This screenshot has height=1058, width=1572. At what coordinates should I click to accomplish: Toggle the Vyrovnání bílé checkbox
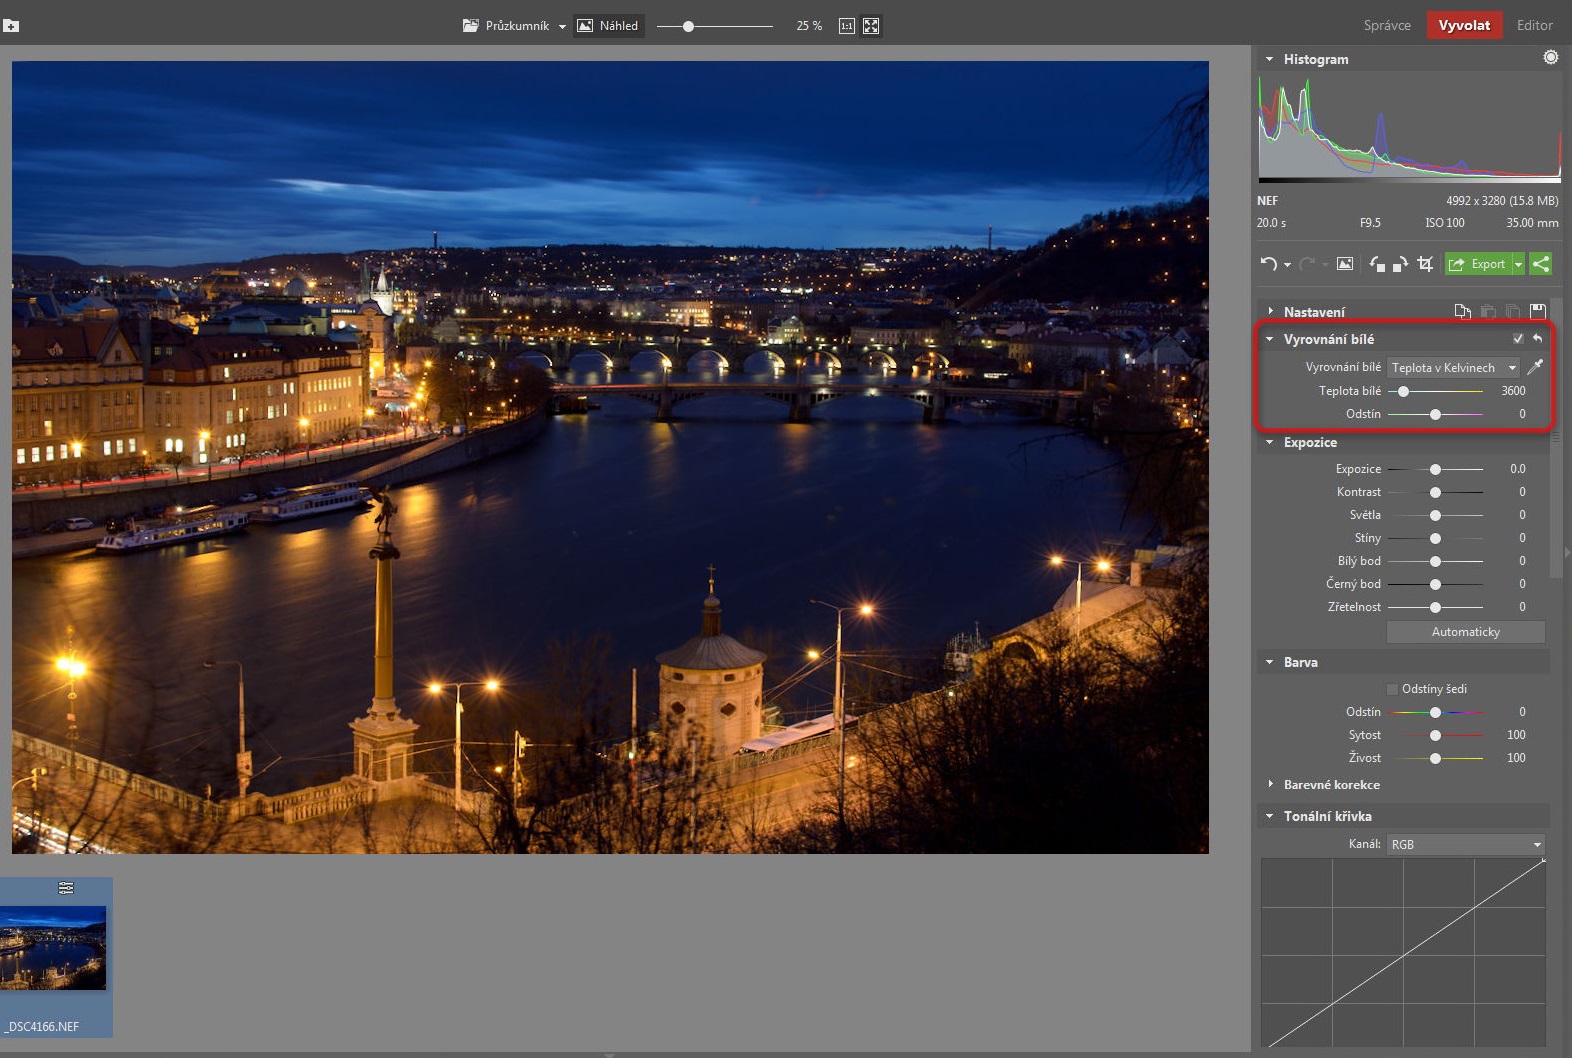point(1518,339)
